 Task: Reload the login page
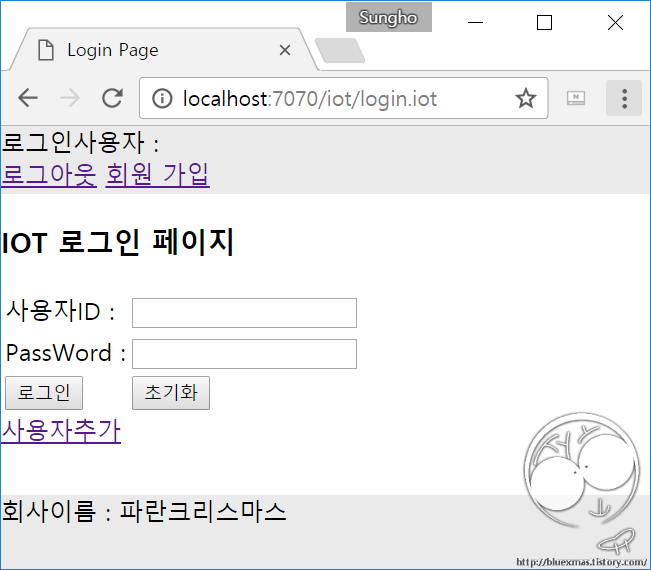[113, 98]
